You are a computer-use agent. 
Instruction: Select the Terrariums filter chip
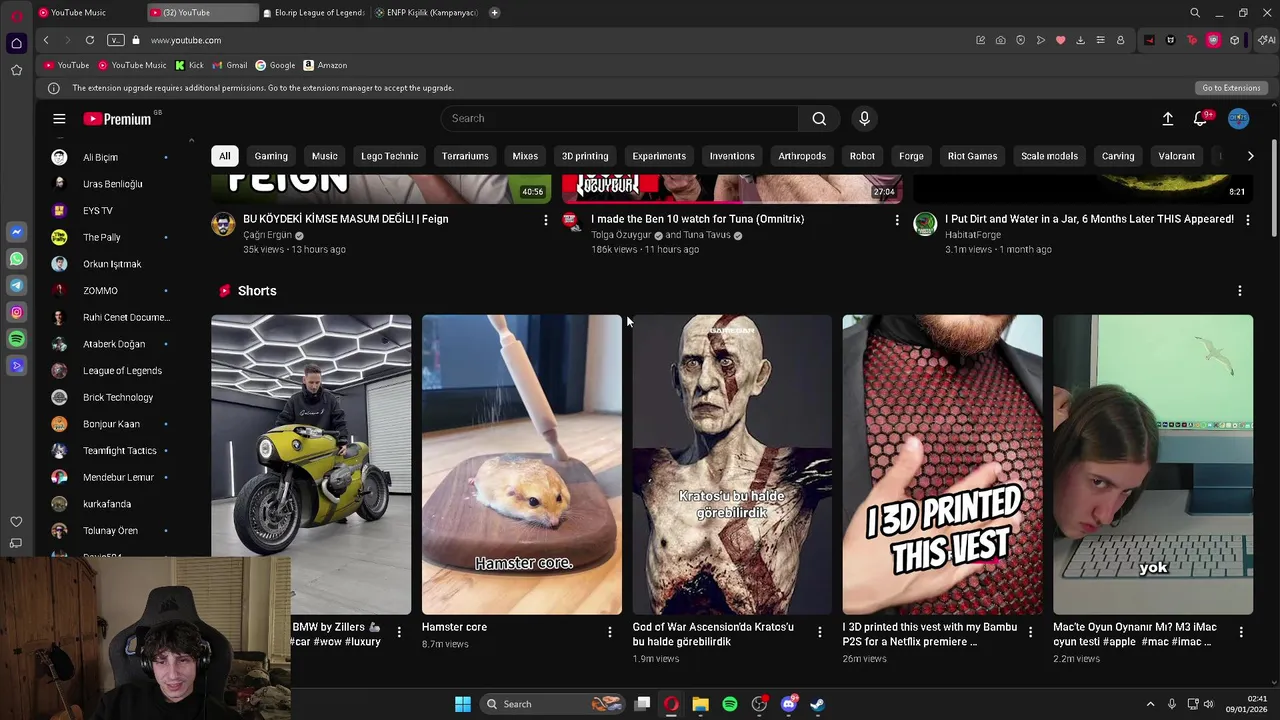click(465, 156)
